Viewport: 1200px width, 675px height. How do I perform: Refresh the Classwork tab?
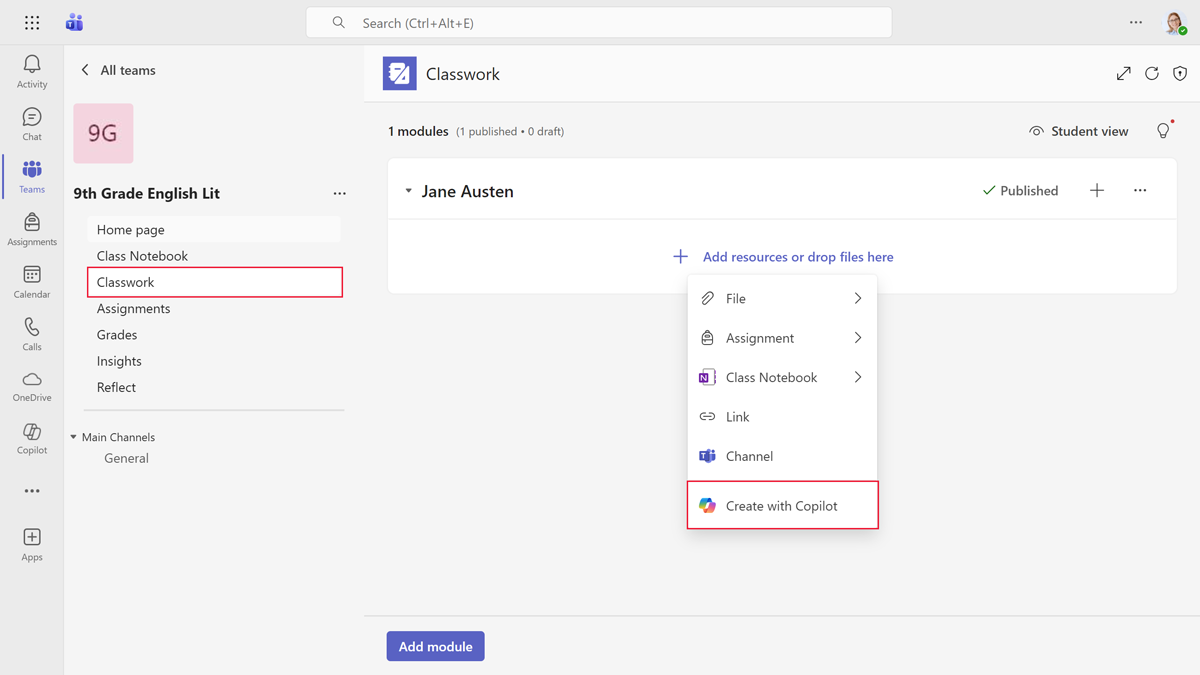[x=1152, y=74]
